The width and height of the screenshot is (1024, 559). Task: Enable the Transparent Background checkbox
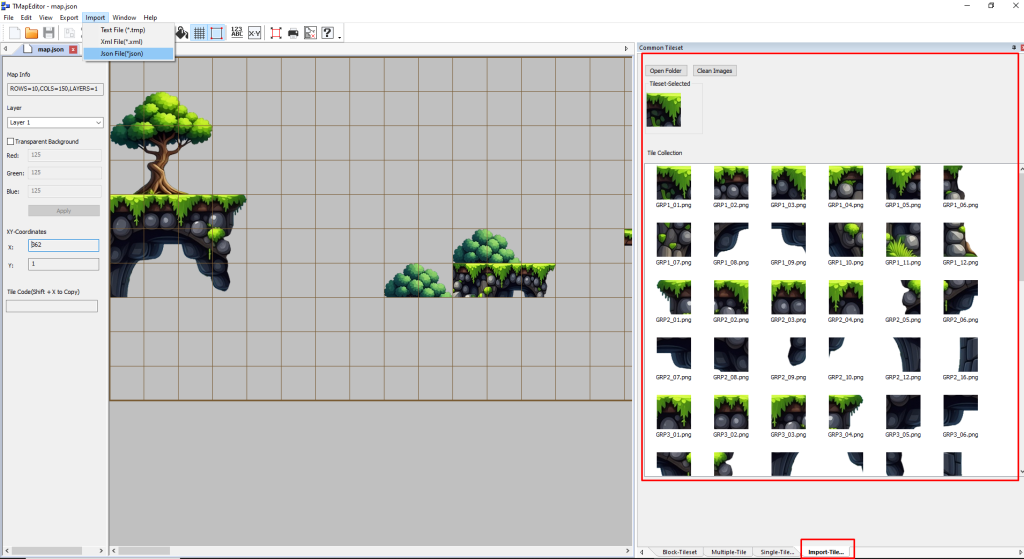coord(11,142)
